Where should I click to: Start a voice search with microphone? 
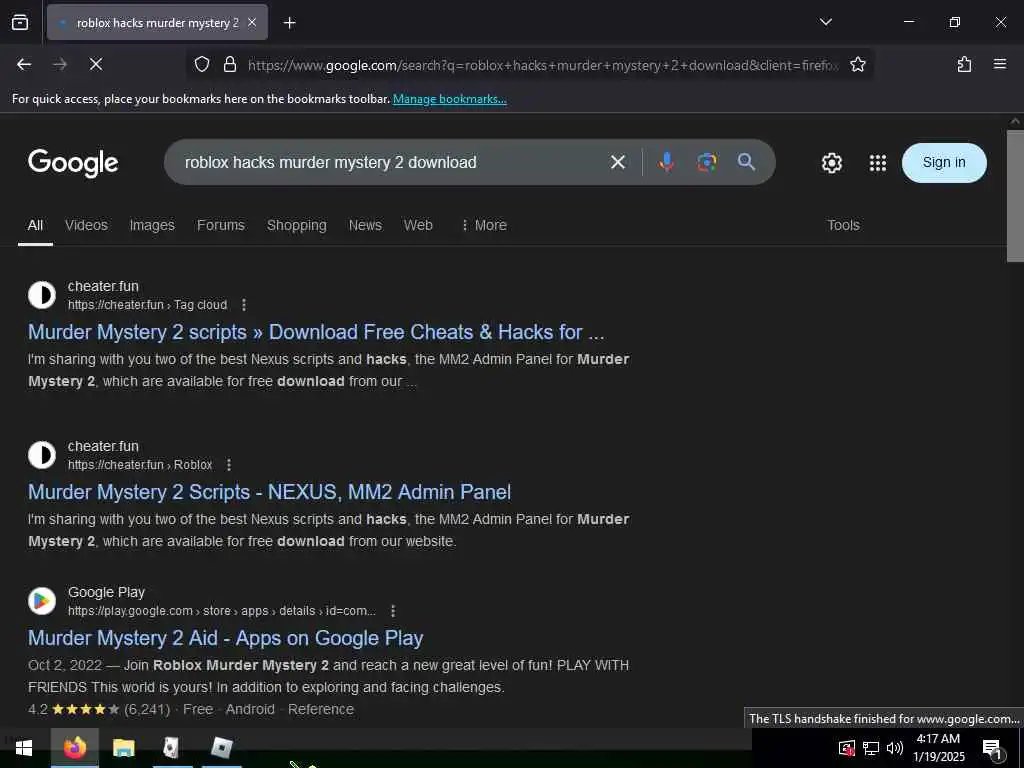[666, 162]
